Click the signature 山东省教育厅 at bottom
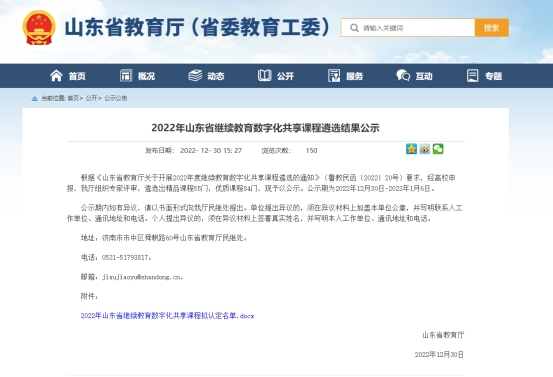The image size is (553, 377). tap(443, 335)
